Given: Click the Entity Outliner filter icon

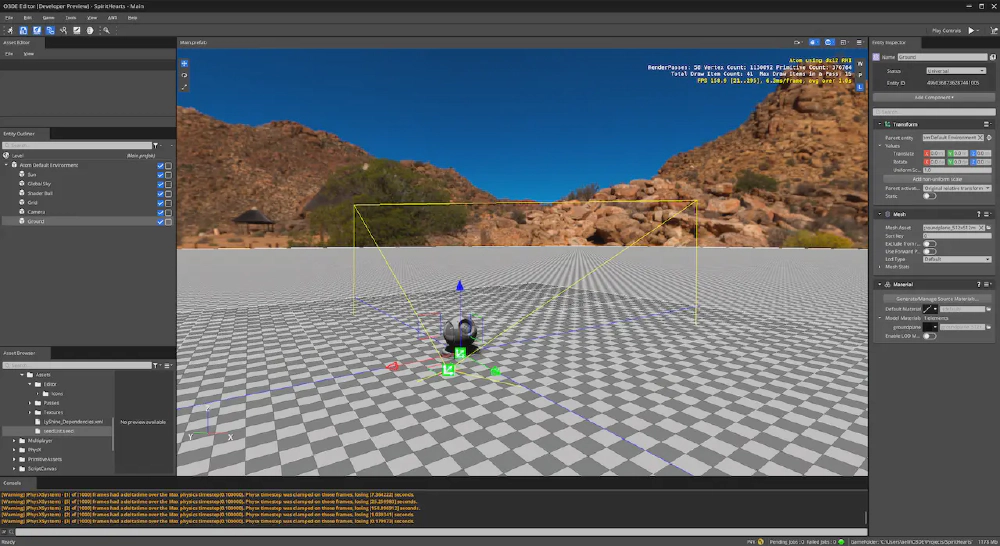Looking at the screenshot, I should (x=155, y=145).
